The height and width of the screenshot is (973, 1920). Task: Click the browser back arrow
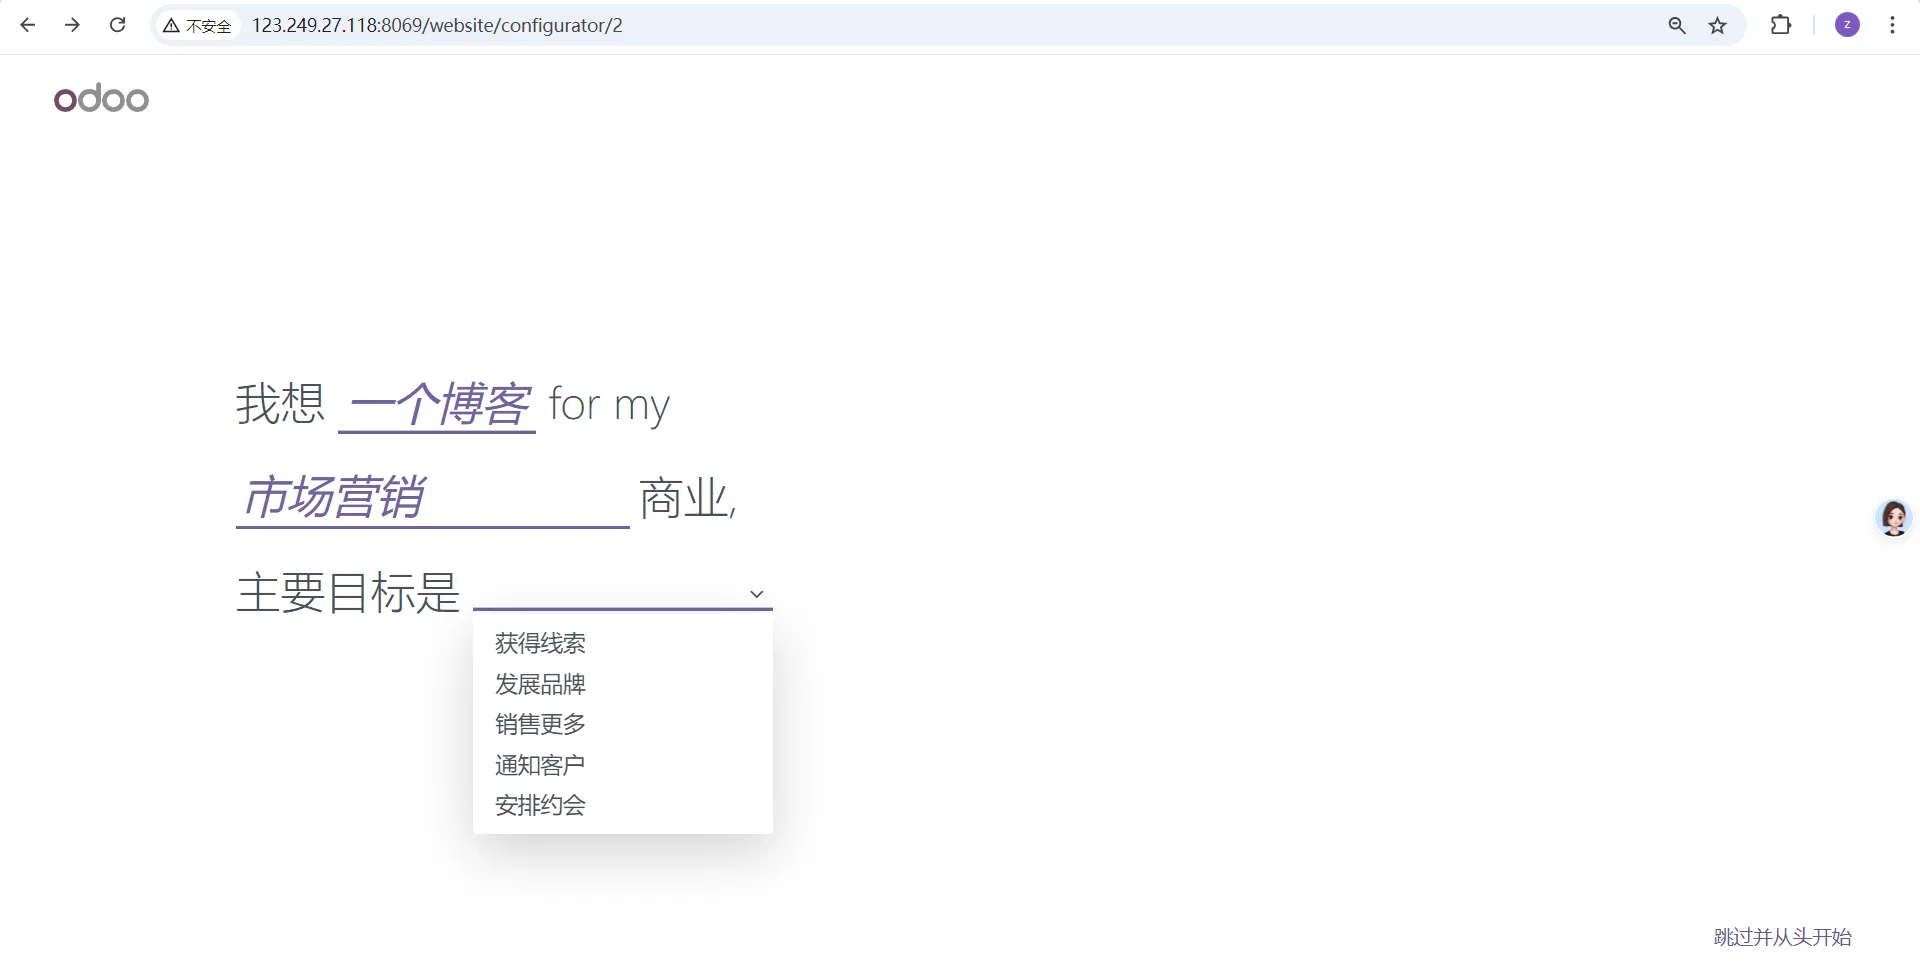pyautogui.click(x=27, y=25)
